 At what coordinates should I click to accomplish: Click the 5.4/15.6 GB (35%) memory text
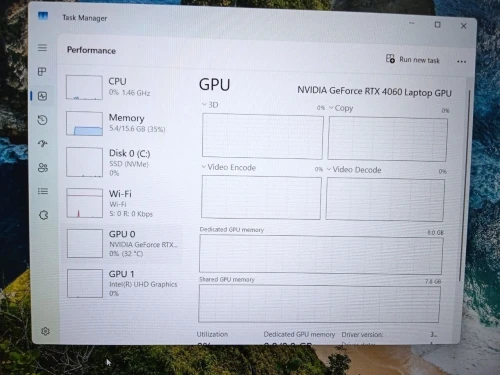click(137, 129)
